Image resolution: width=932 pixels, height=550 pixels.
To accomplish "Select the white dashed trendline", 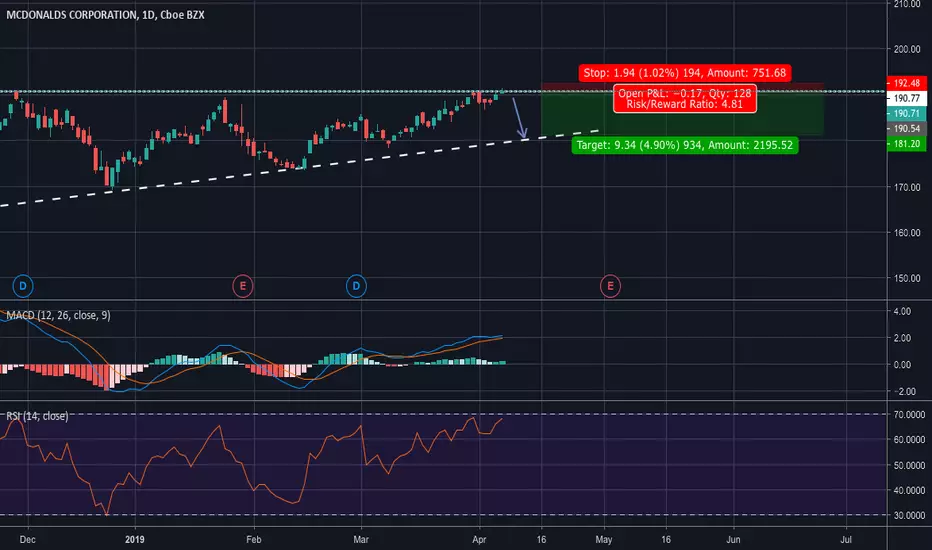I will [300, 168].
